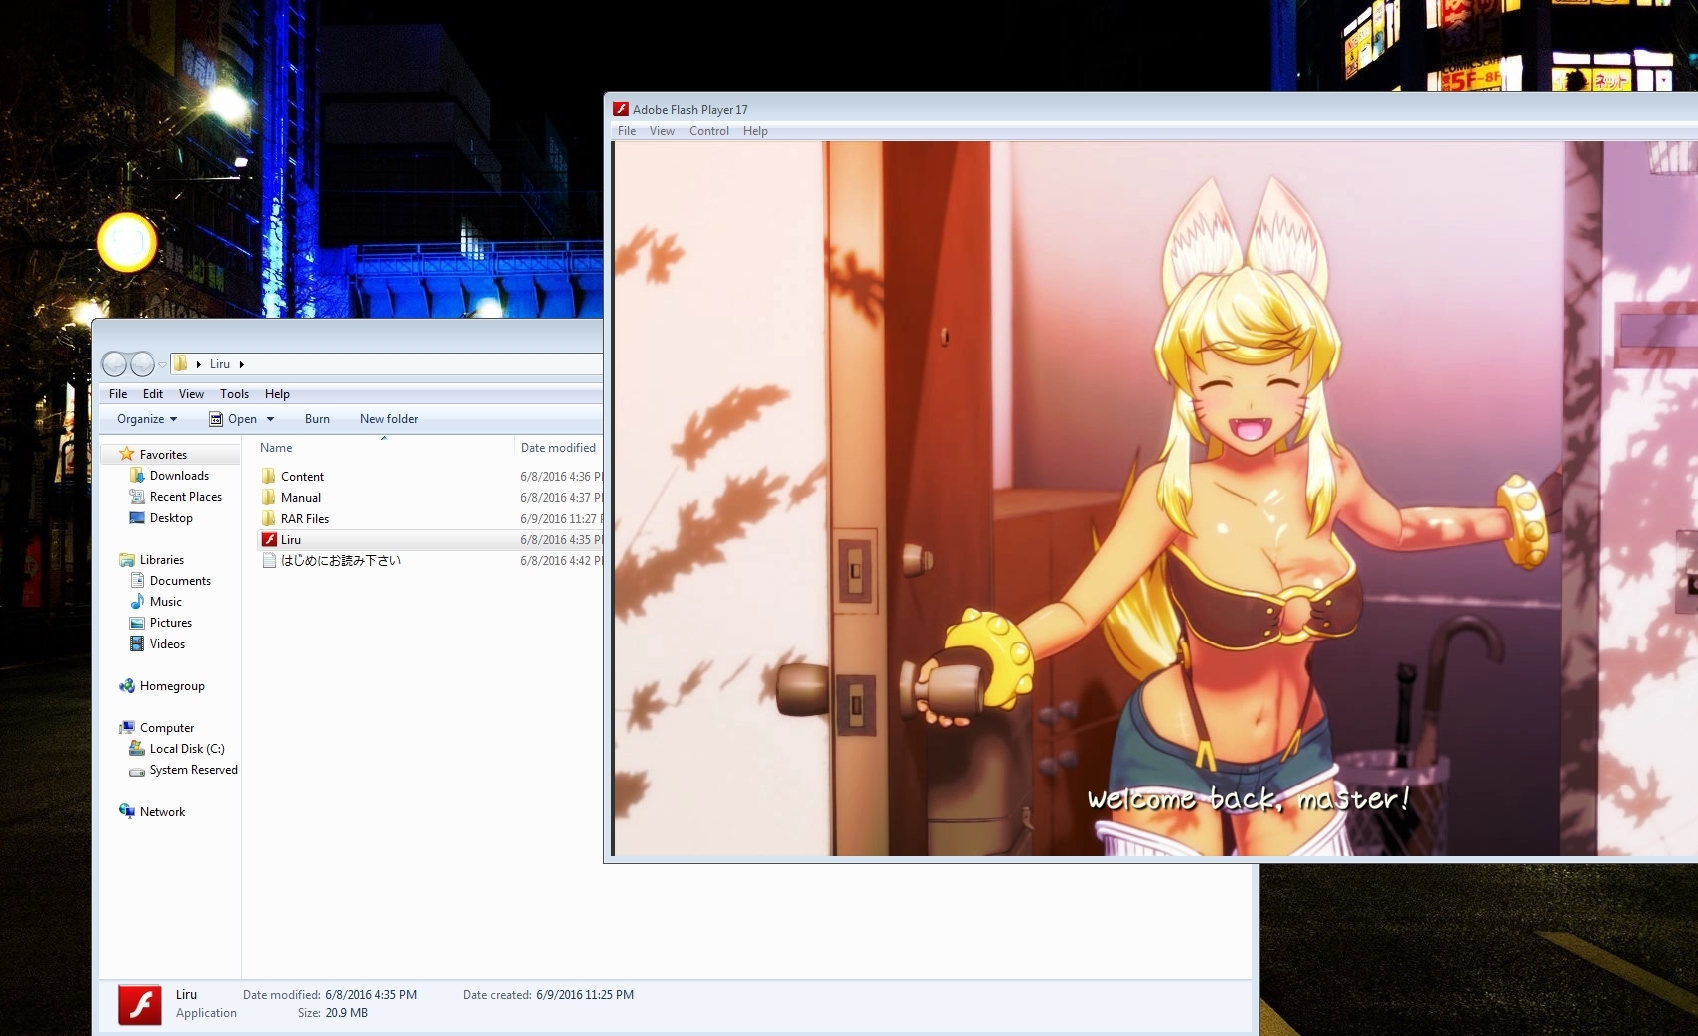
Task: Expand the arrow after Liru in address bar
Action: click(x=241, y=364)
